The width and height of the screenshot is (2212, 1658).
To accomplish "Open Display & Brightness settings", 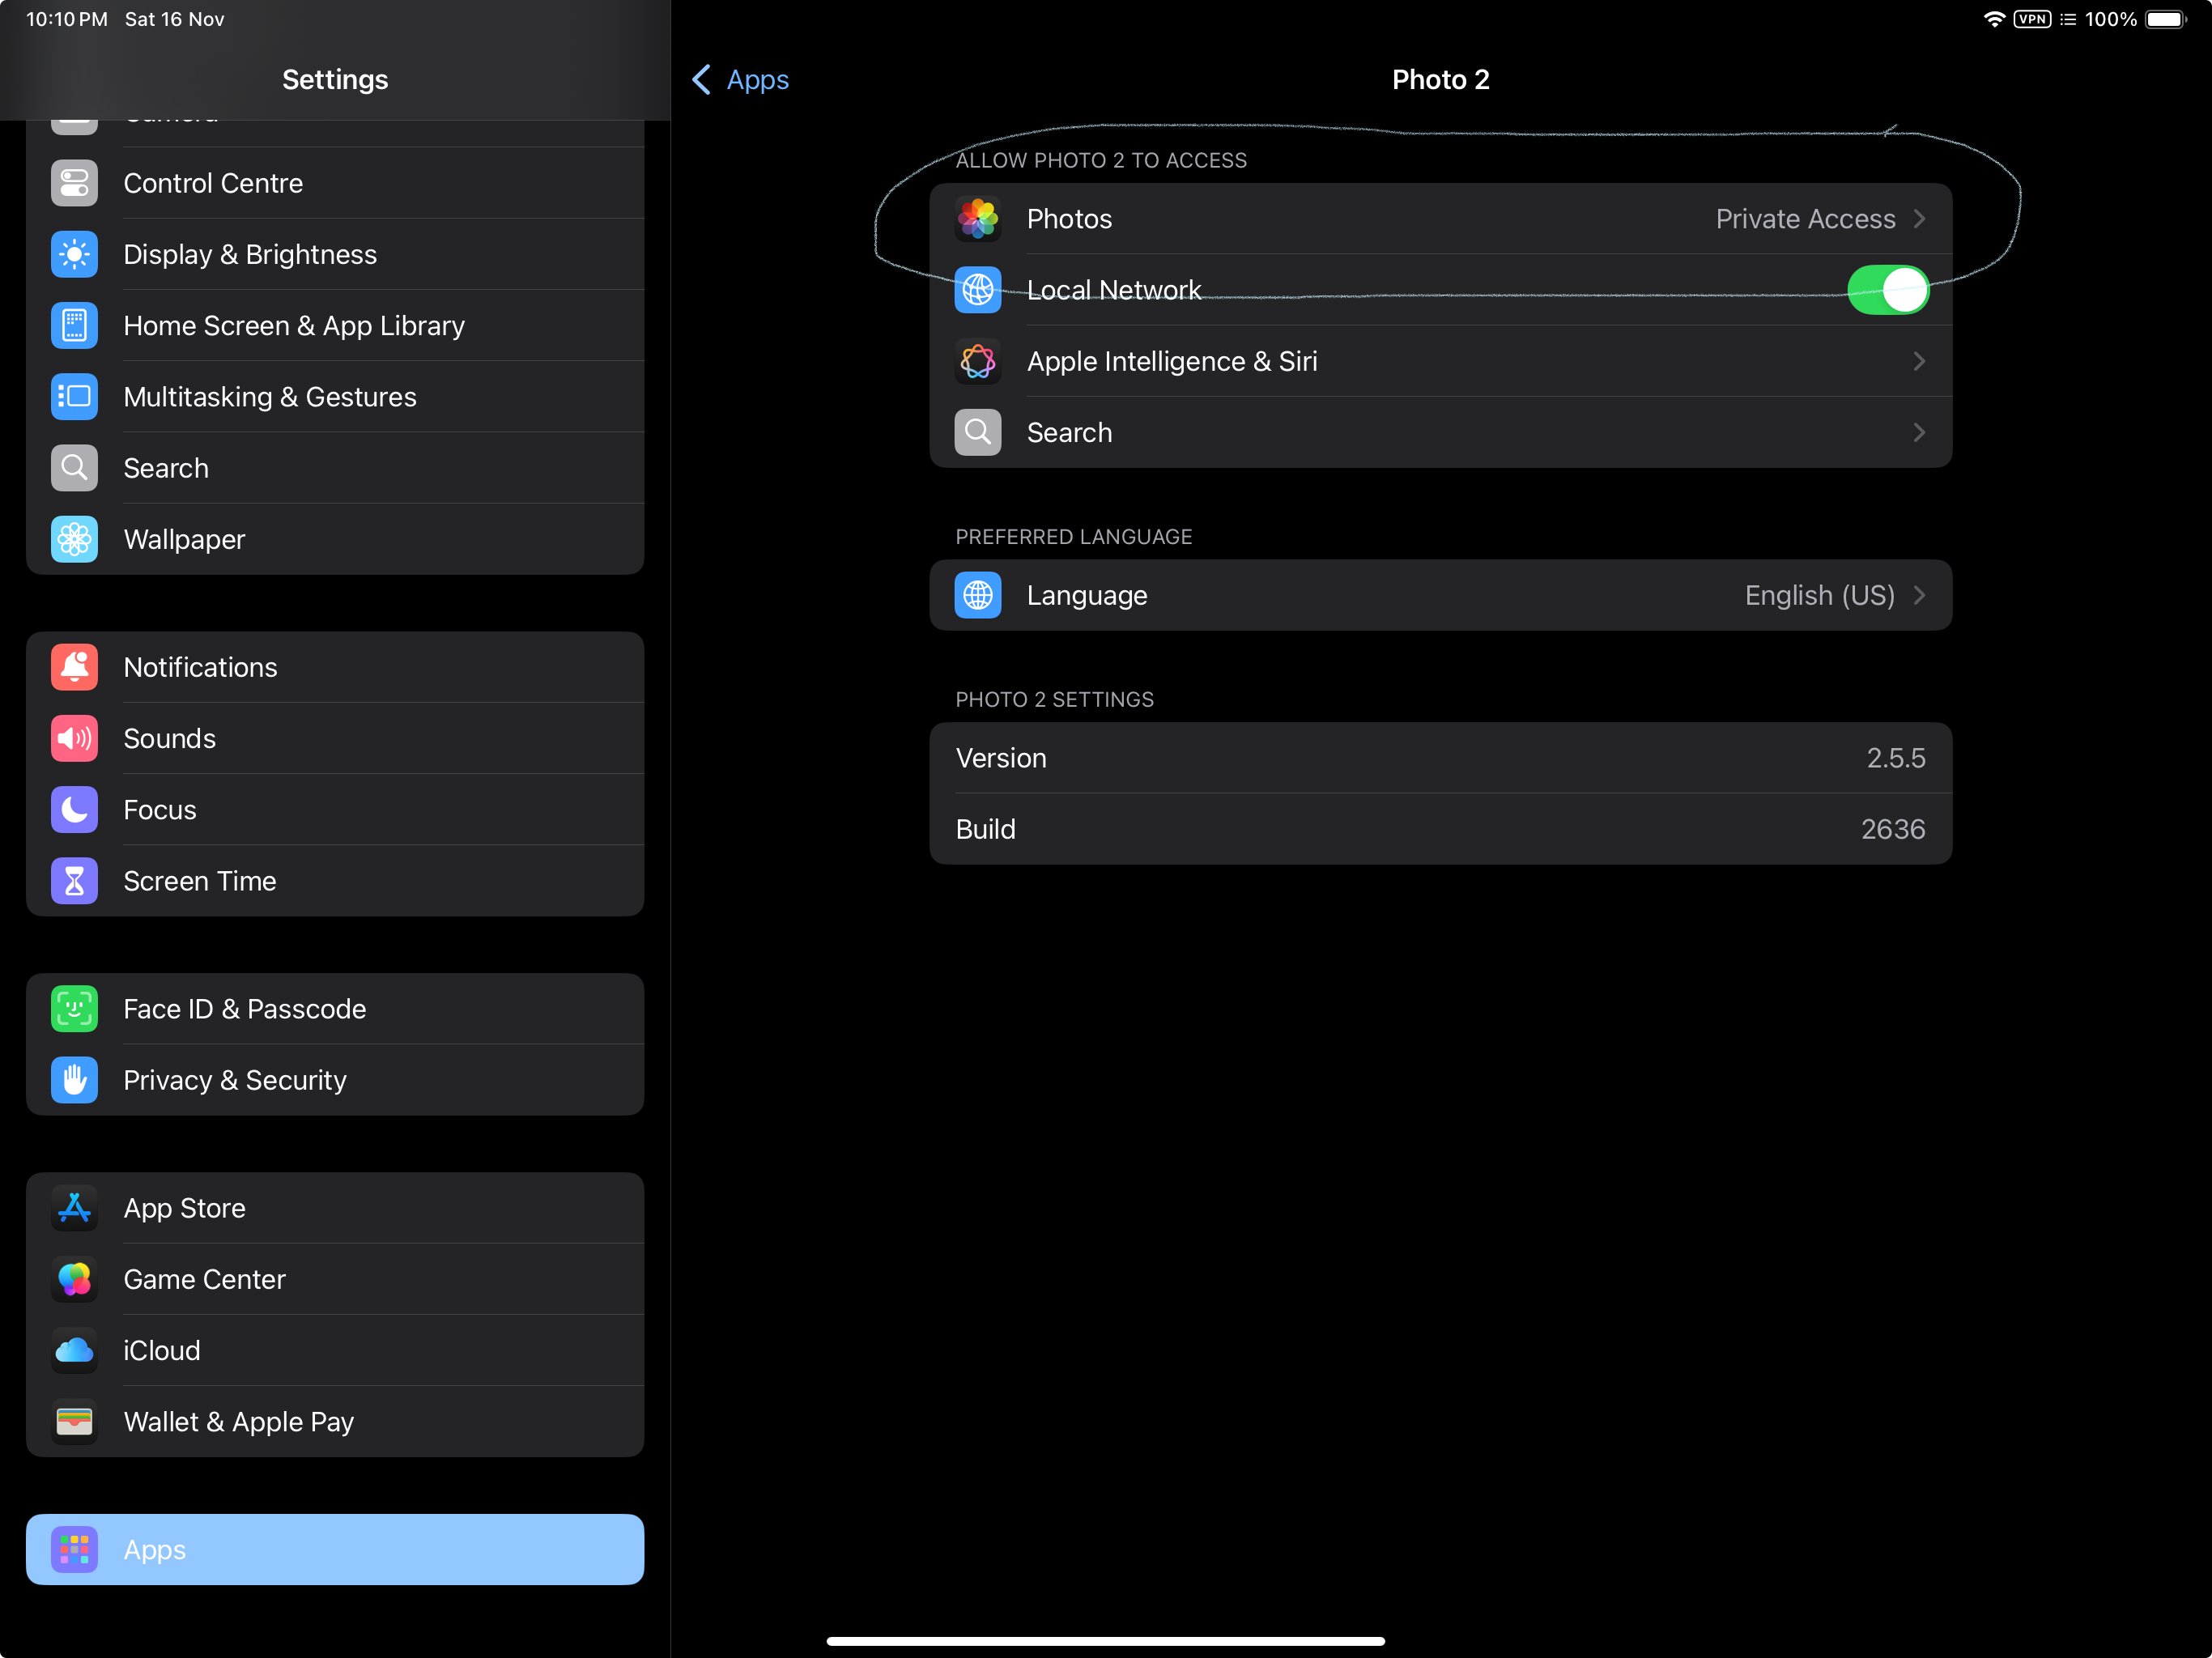I will coord(335,254).
